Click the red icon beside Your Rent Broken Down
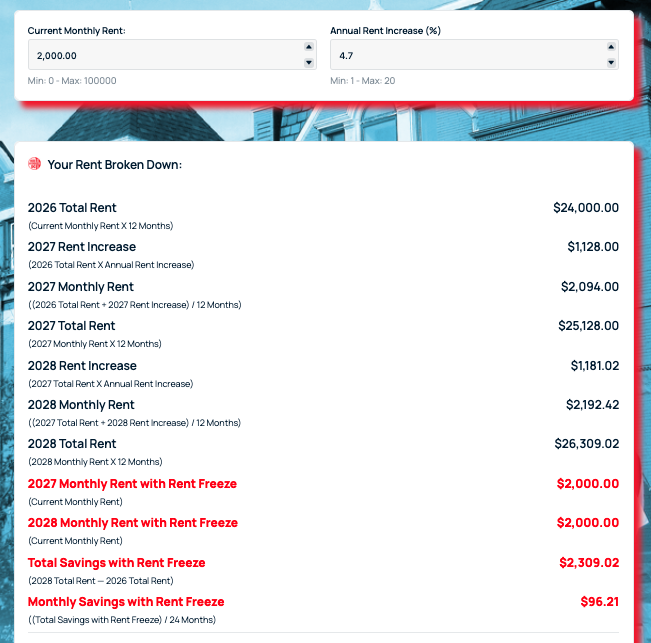651x643 pixels. pos(34,164)
